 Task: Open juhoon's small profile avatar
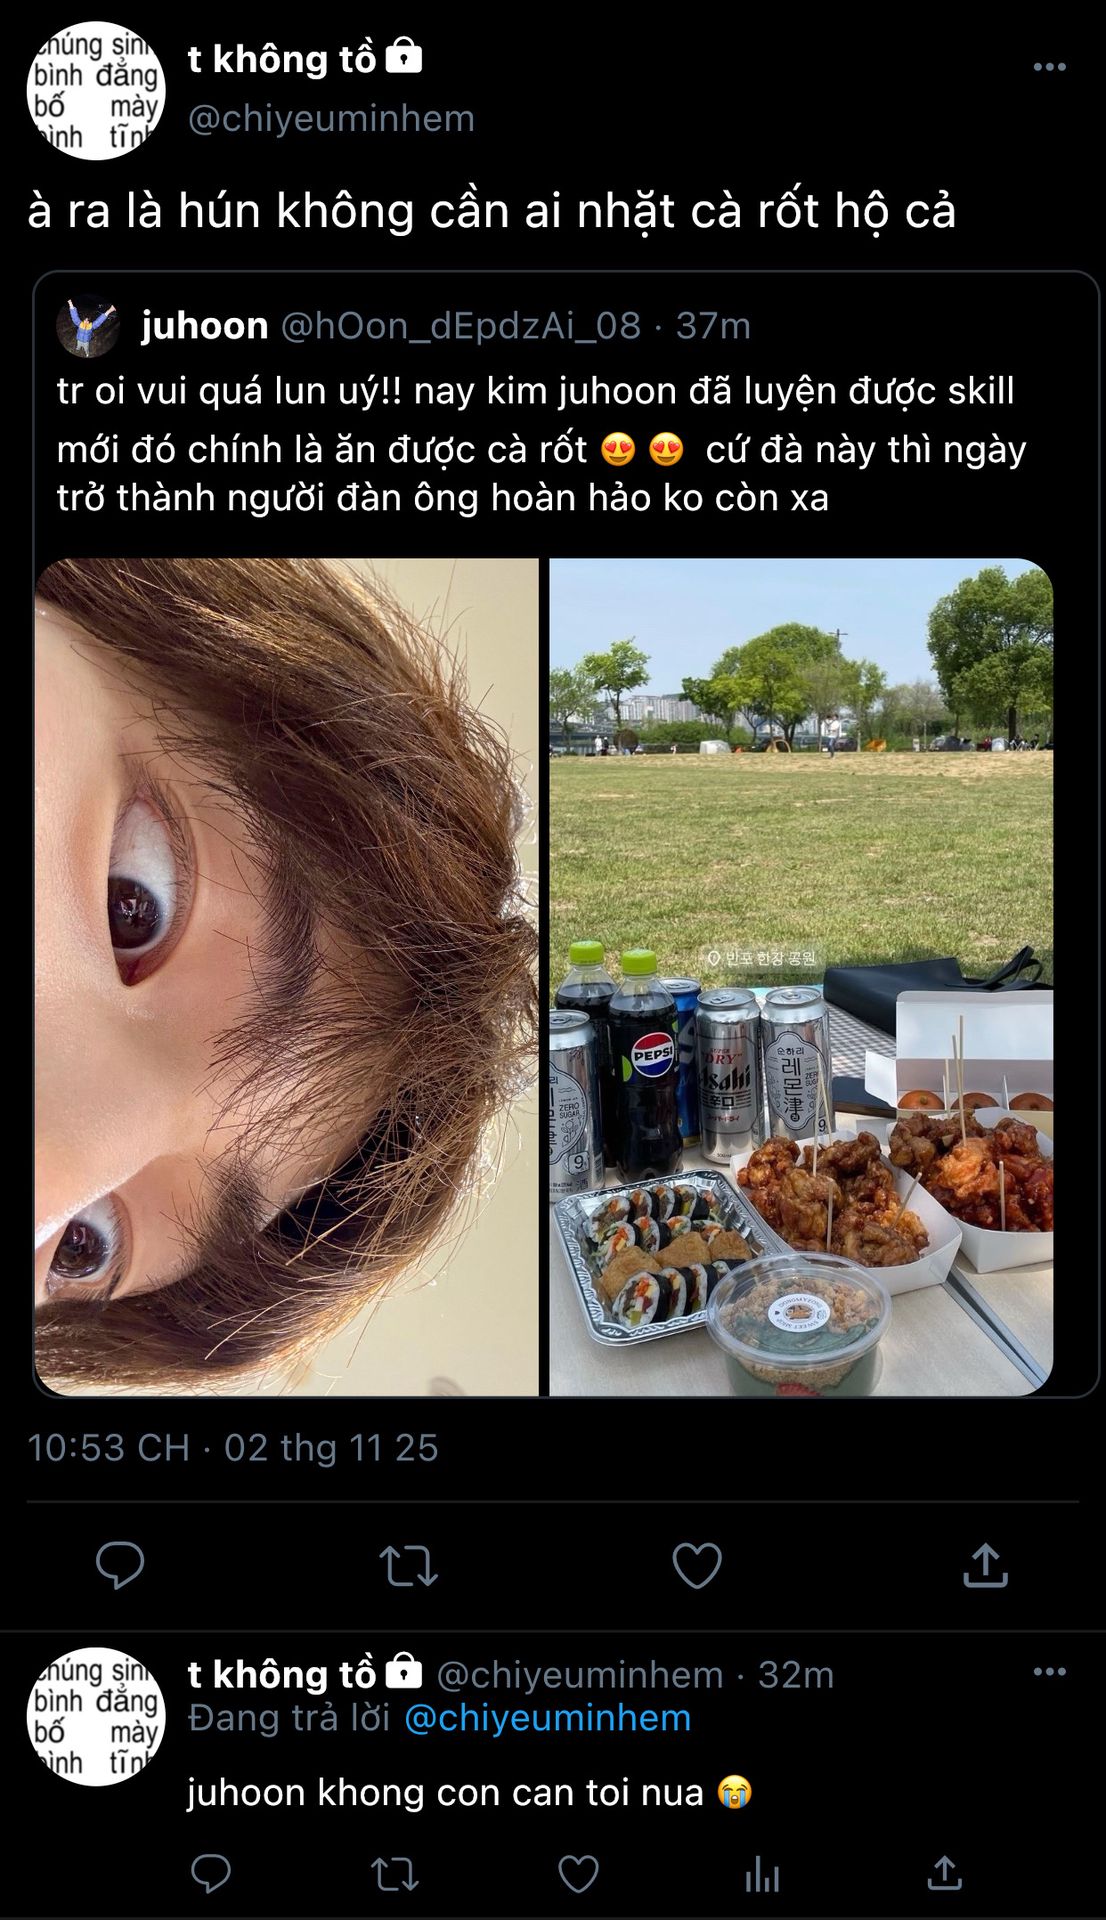(x=88, y=326)
